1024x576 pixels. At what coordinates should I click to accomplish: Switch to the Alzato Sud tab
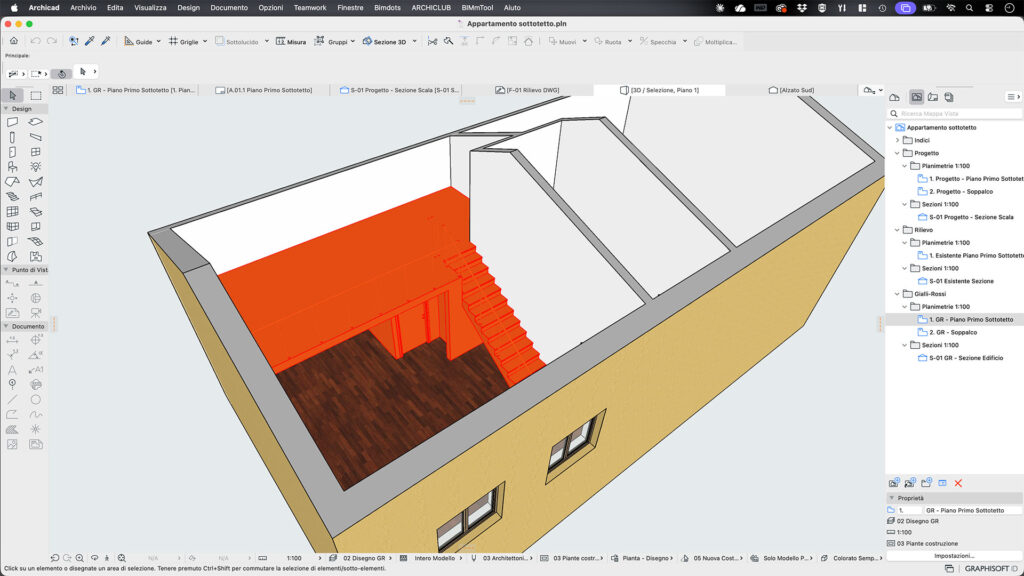click(x=791, y=90)
